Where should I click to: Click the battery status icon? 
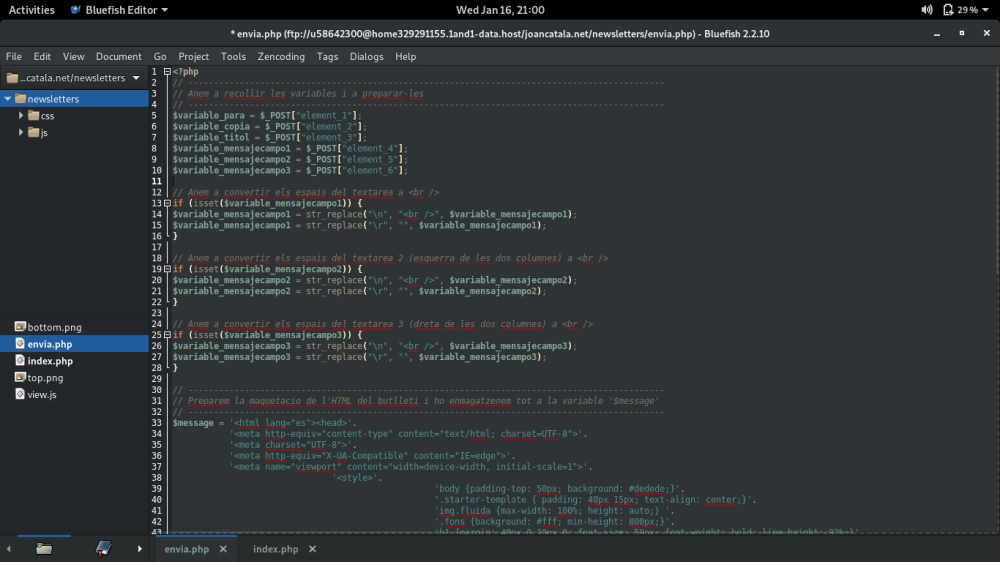point(948,10)
